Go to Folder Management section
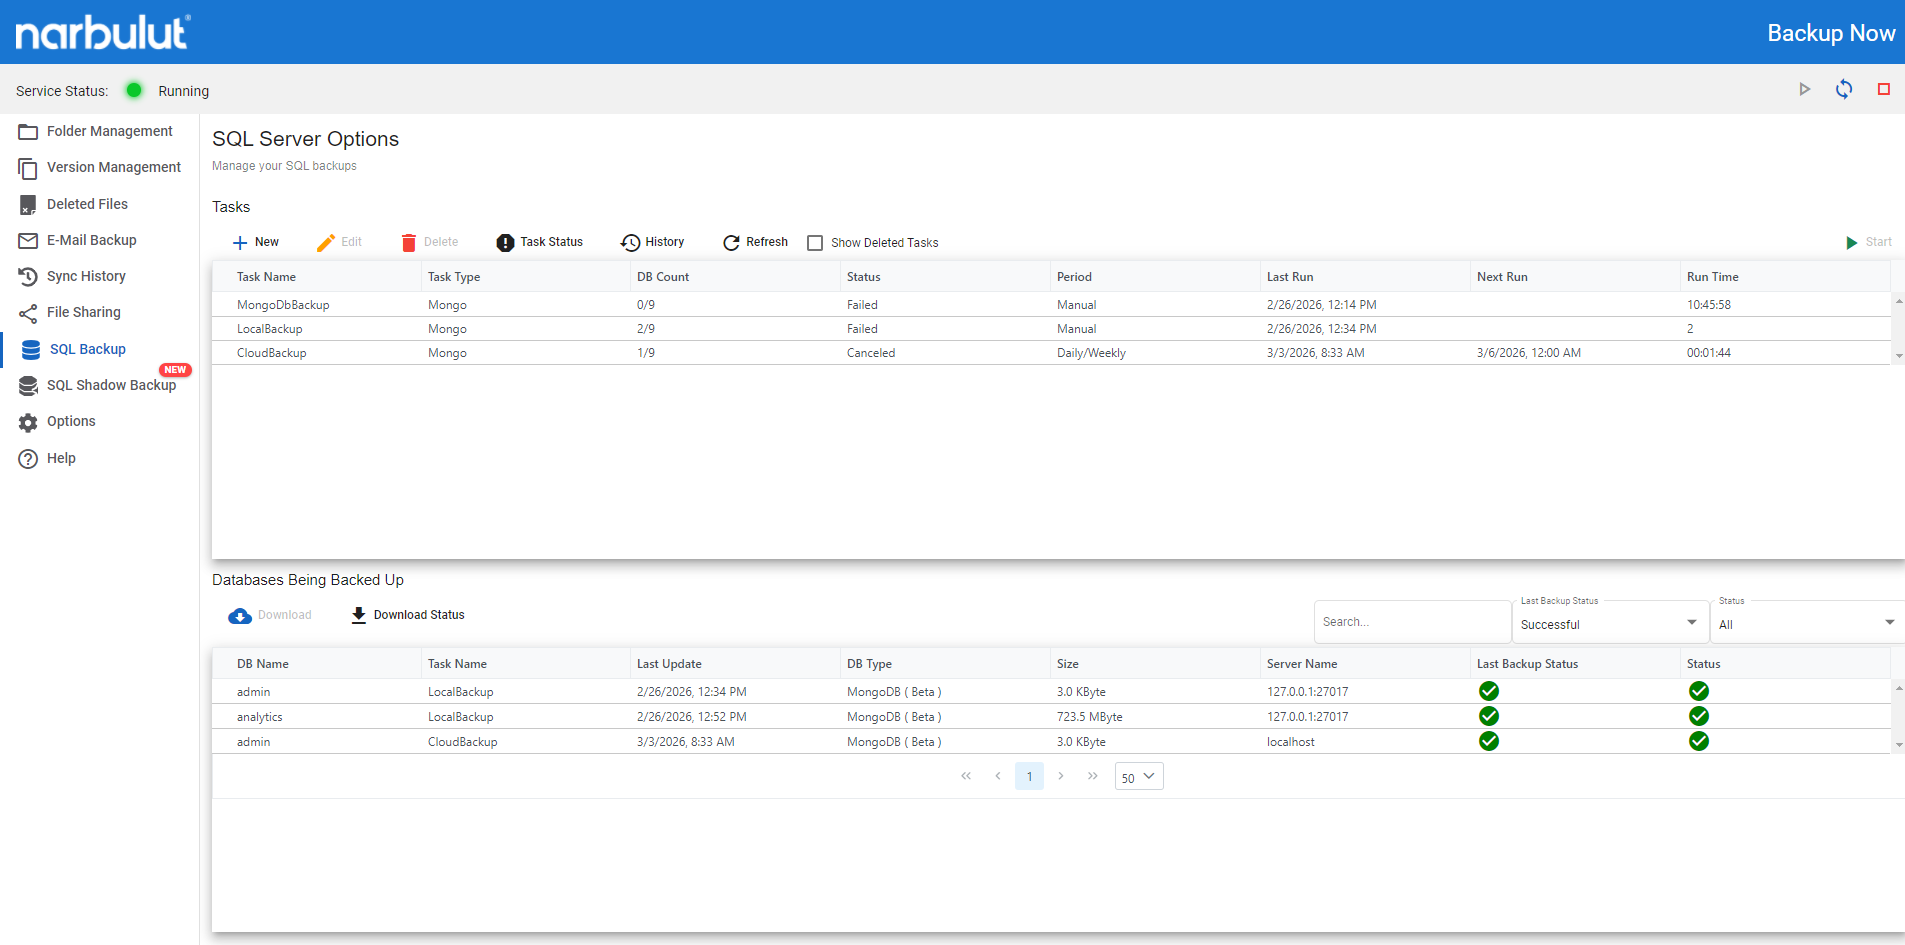Image resolution: width=1905 pixels, height=945 pixels. click(x=109, y=131)
